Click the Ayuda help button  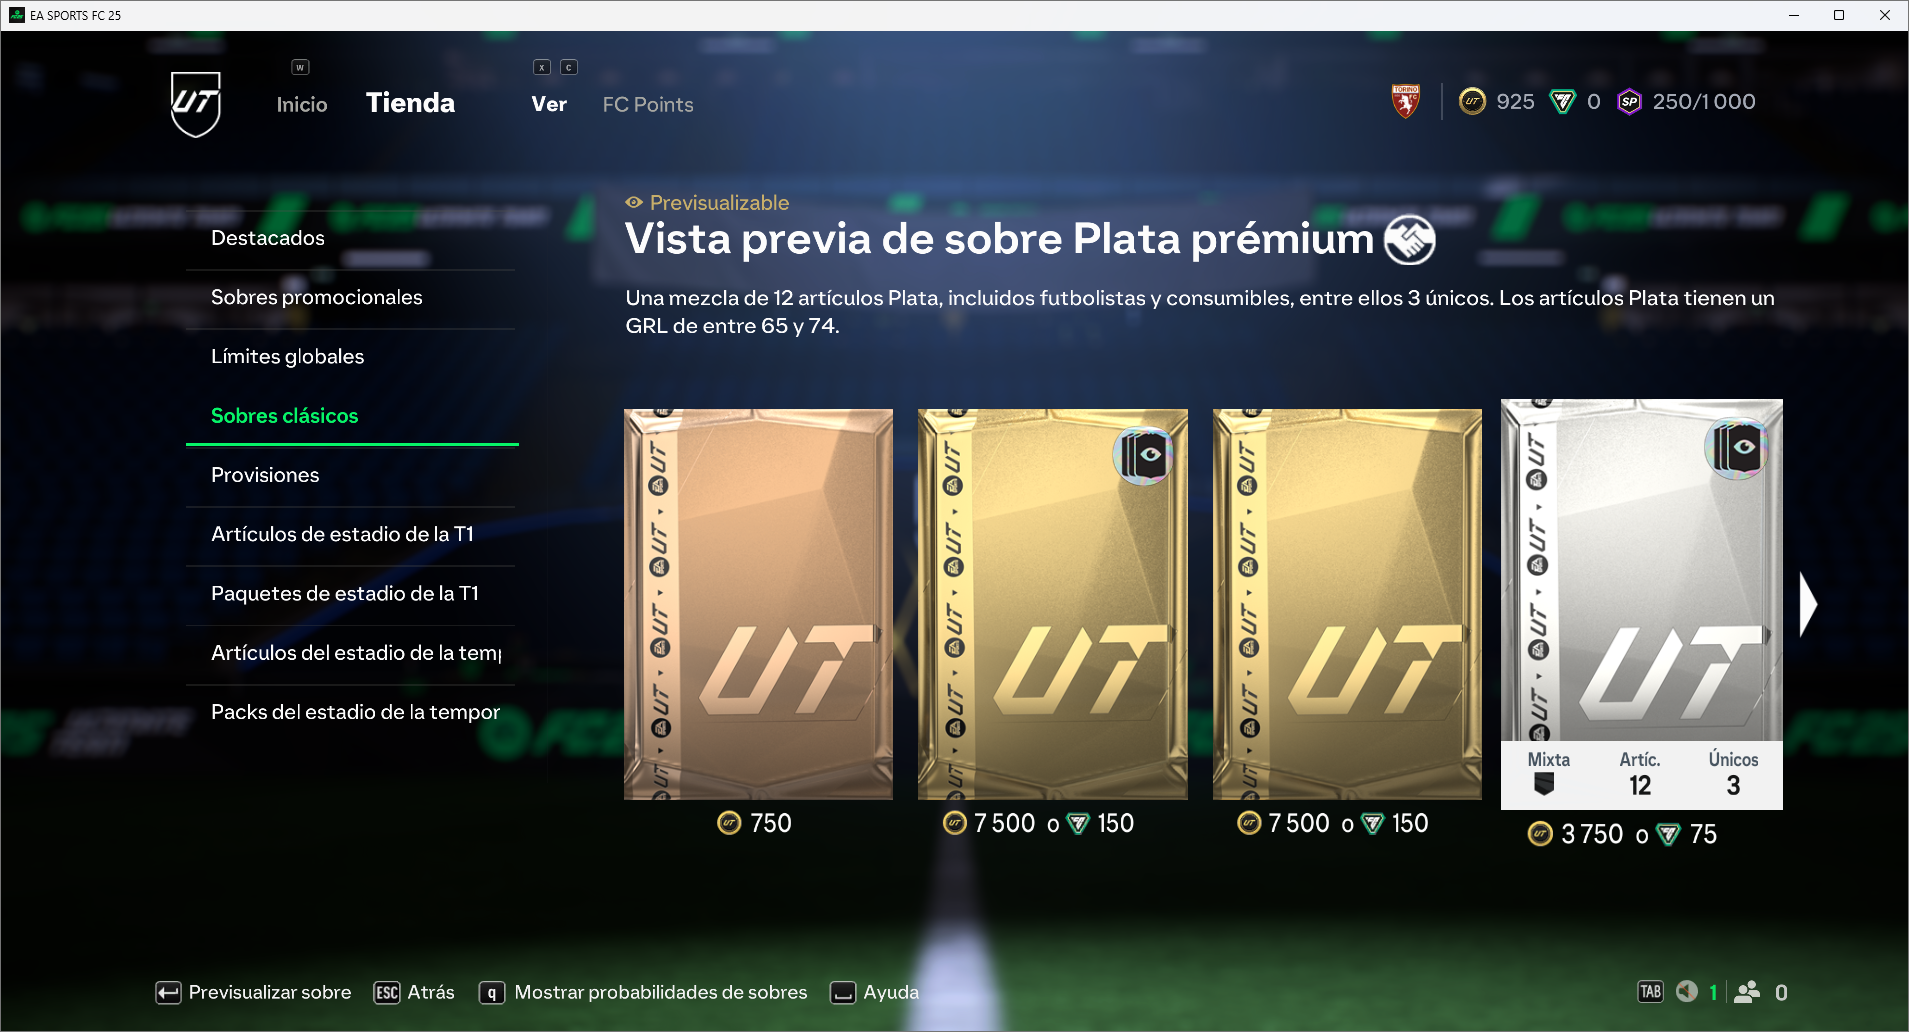pos(875,992)
